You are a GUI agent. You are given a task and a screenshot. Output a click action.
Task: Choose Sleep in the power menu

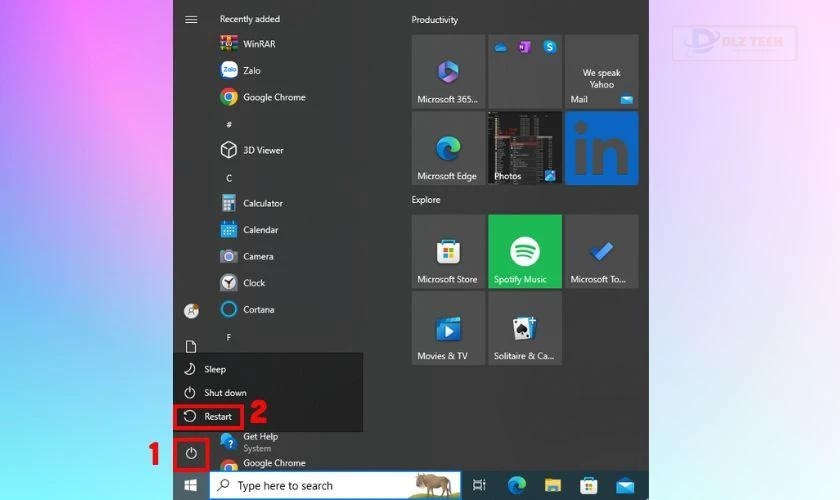(x=215, y=369)
